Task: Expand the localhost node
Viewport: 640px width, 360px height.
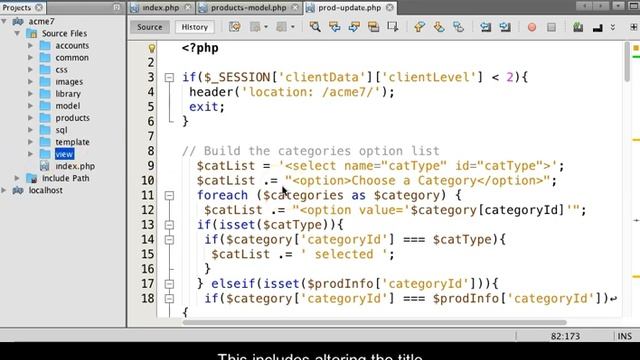Action: click(x=4, y=190)
